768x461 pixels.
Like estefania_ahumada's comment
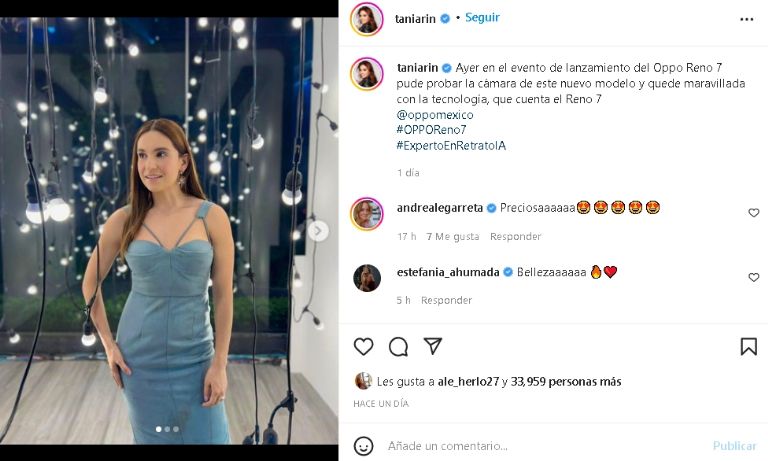754,277
